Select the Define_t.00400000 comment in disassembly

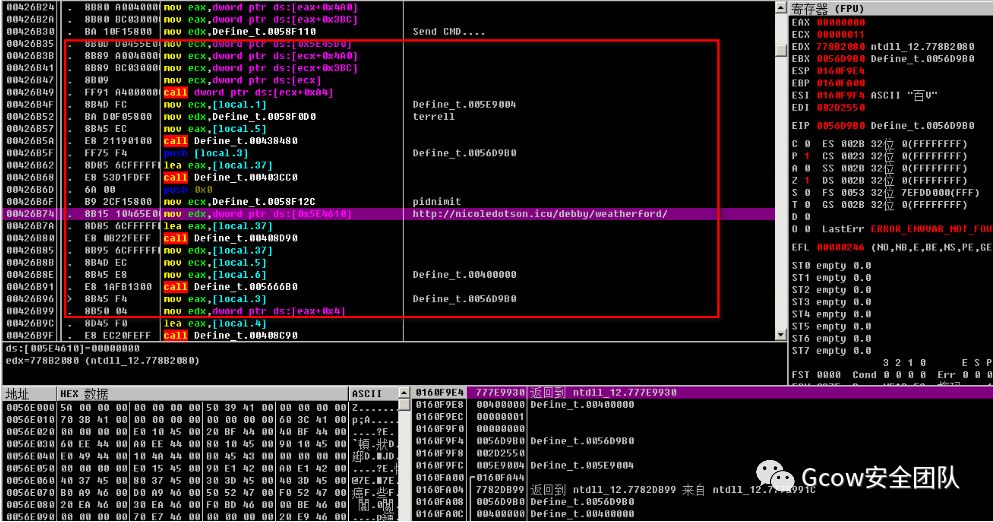(464, 275)
